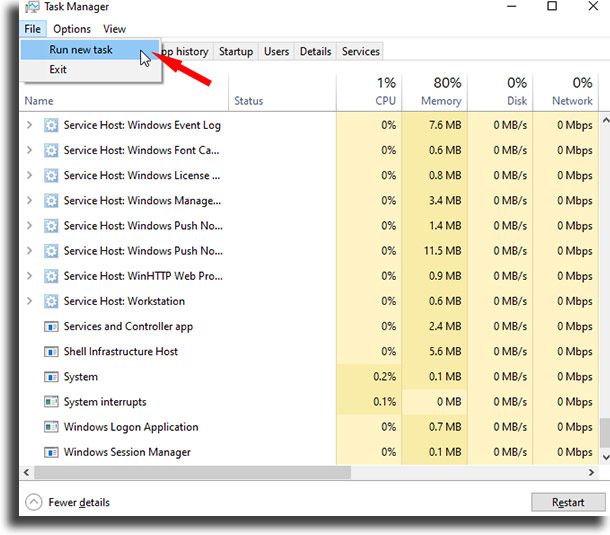Click the gear icon of the 11.5 MB Push Notification service
The image size is (610, 535).
[51, 251]
